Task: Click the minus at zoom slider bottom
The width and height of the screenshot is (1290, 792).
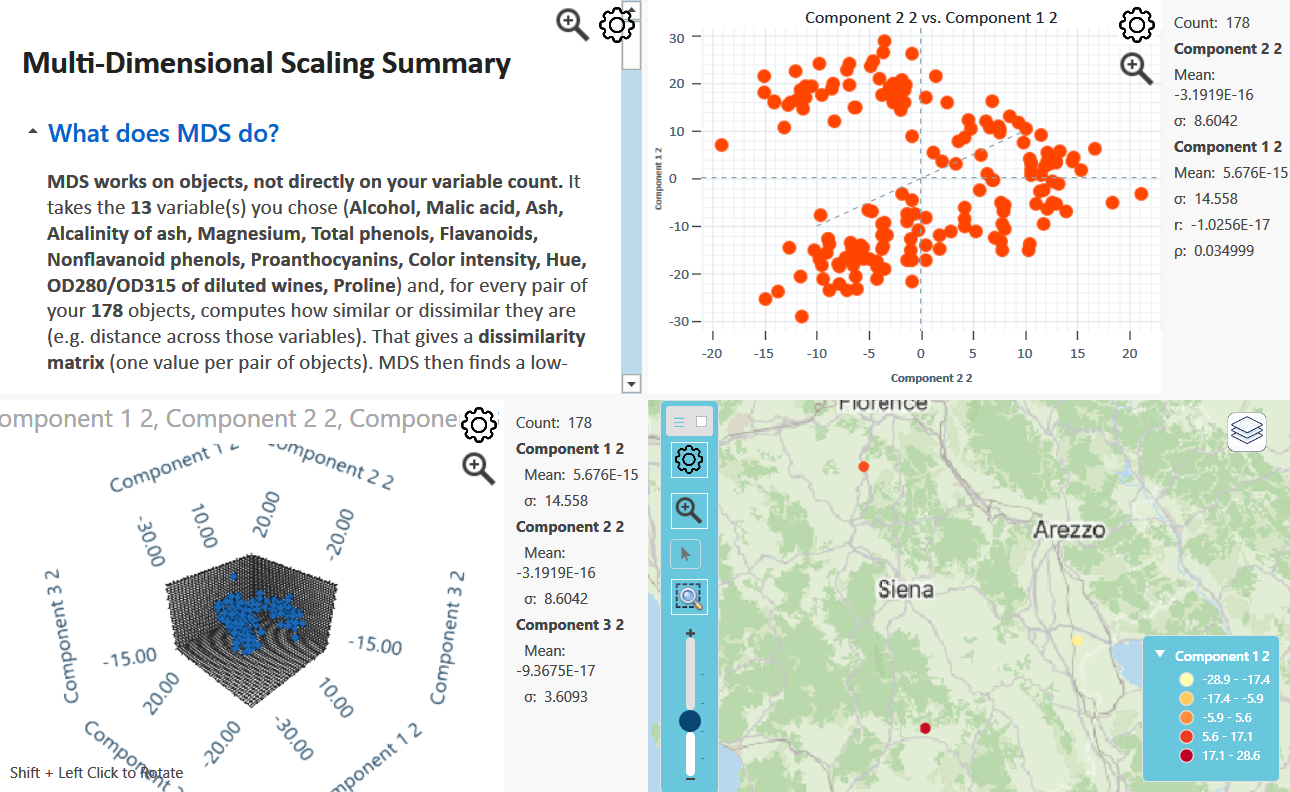Action: tap(690, 779)
